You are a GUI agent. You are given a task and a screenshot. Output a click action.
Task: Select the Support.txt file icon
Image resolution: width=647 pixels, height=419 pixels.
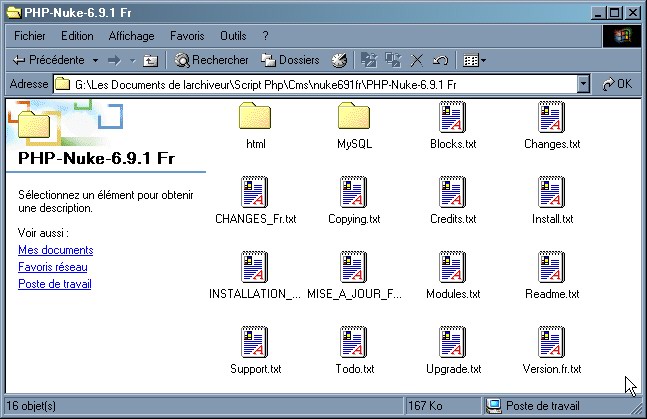point(255,342)
